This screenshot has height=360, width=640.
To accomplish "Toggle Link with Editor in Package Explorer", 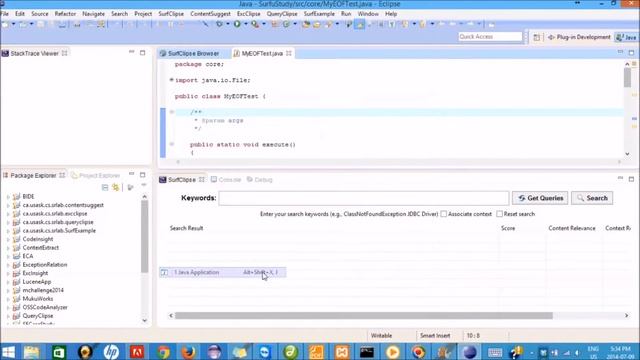I will tap(116, 187).
